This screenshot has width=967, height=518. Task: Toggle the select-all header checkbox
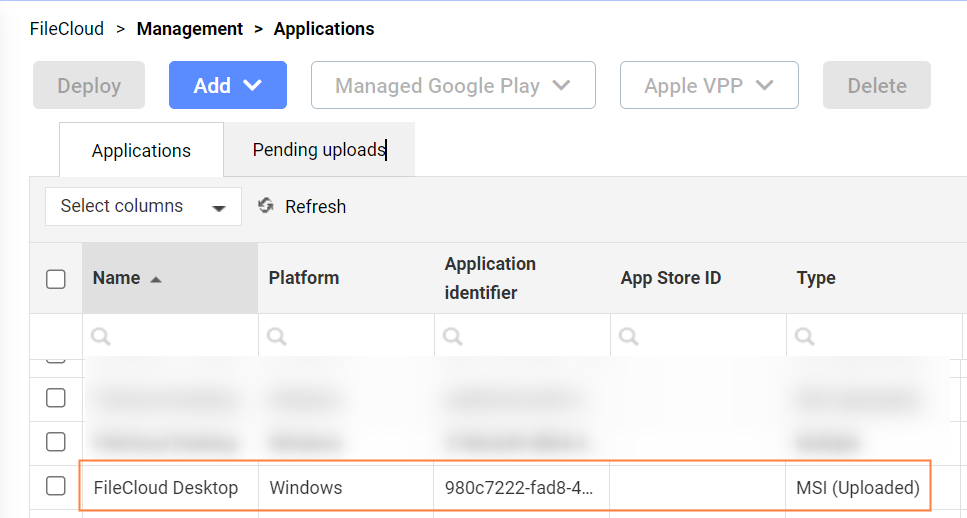point(56,279)
